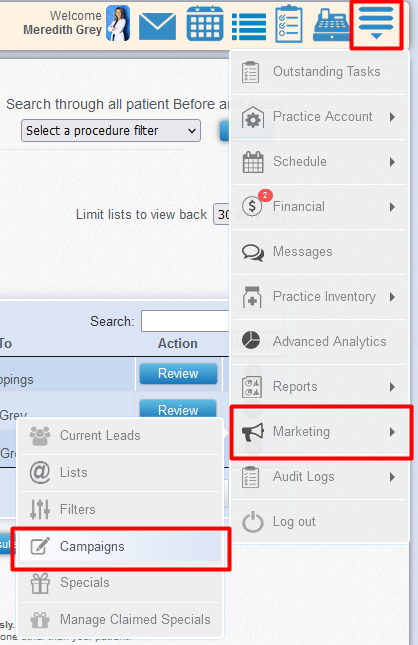The height and width of the screenshot is (645, 418).
Task: Open the hamburger dropdown menu icon
Action: [x=376, y=23]
